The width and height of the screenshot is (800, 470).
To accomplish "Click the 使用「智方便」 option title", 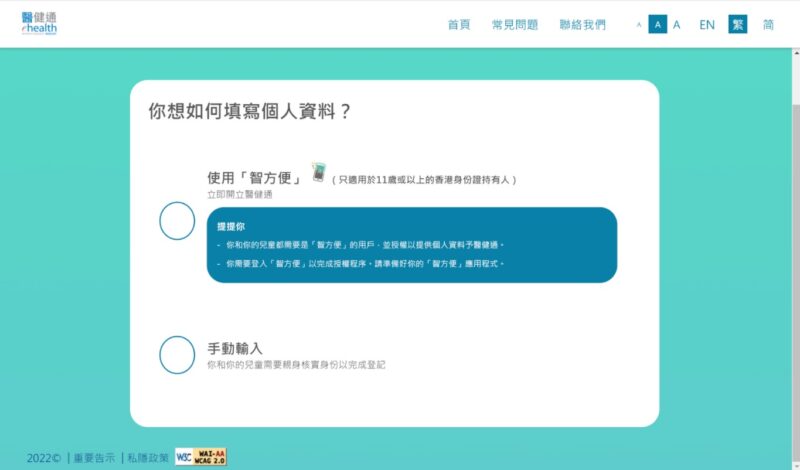I will point(255,177).
